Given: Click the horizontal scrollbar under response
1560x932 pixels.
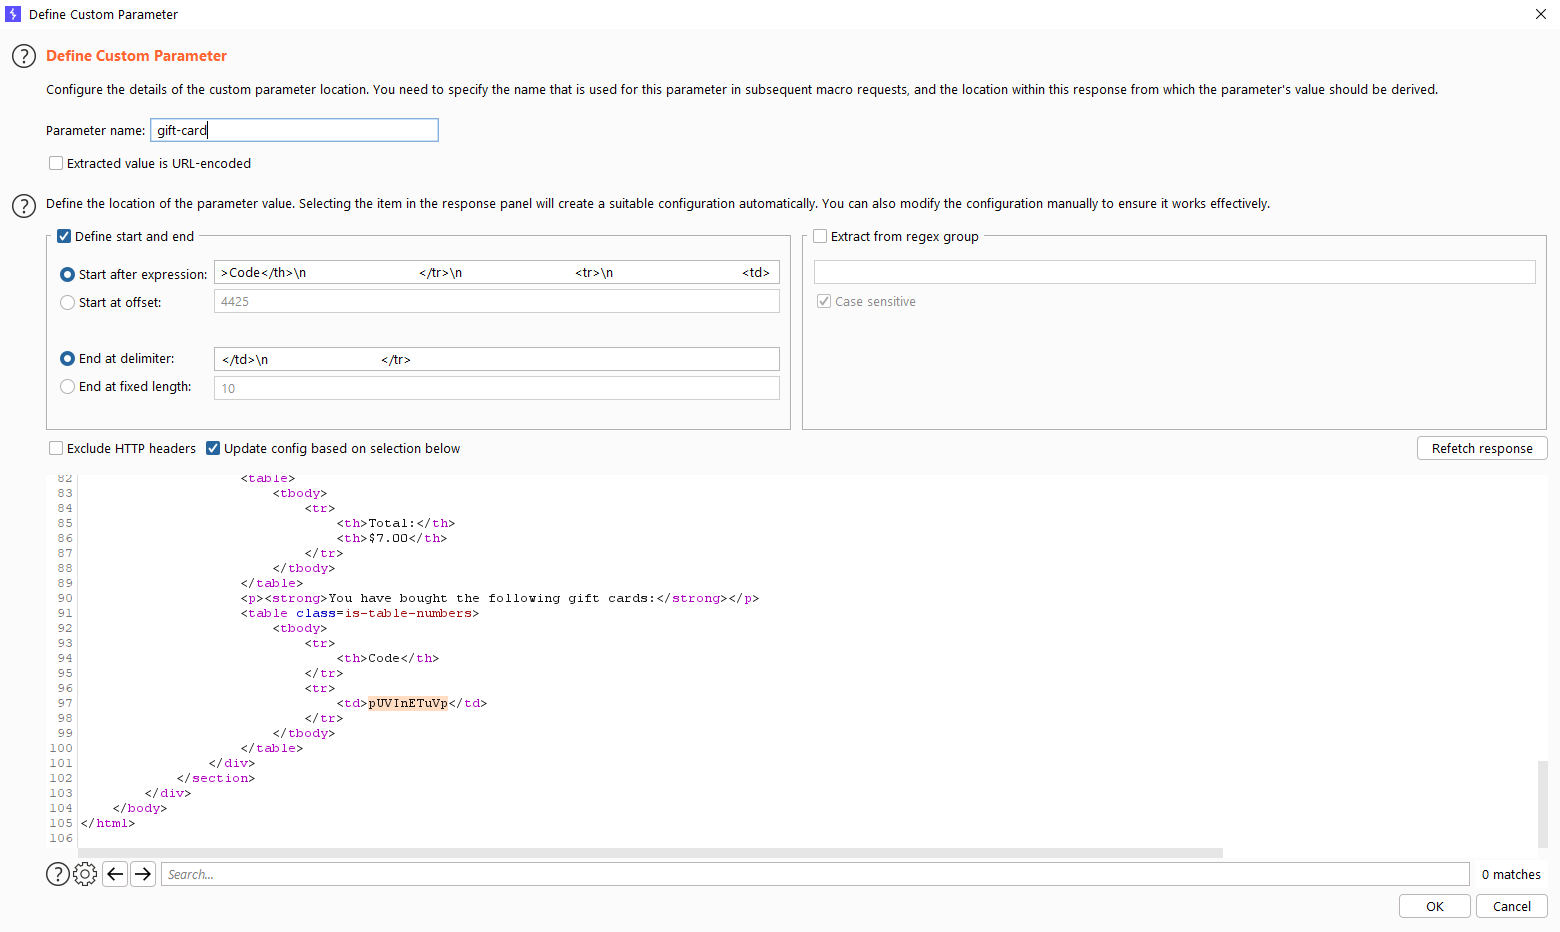Looking at the screenshot, I should [650, 853].
